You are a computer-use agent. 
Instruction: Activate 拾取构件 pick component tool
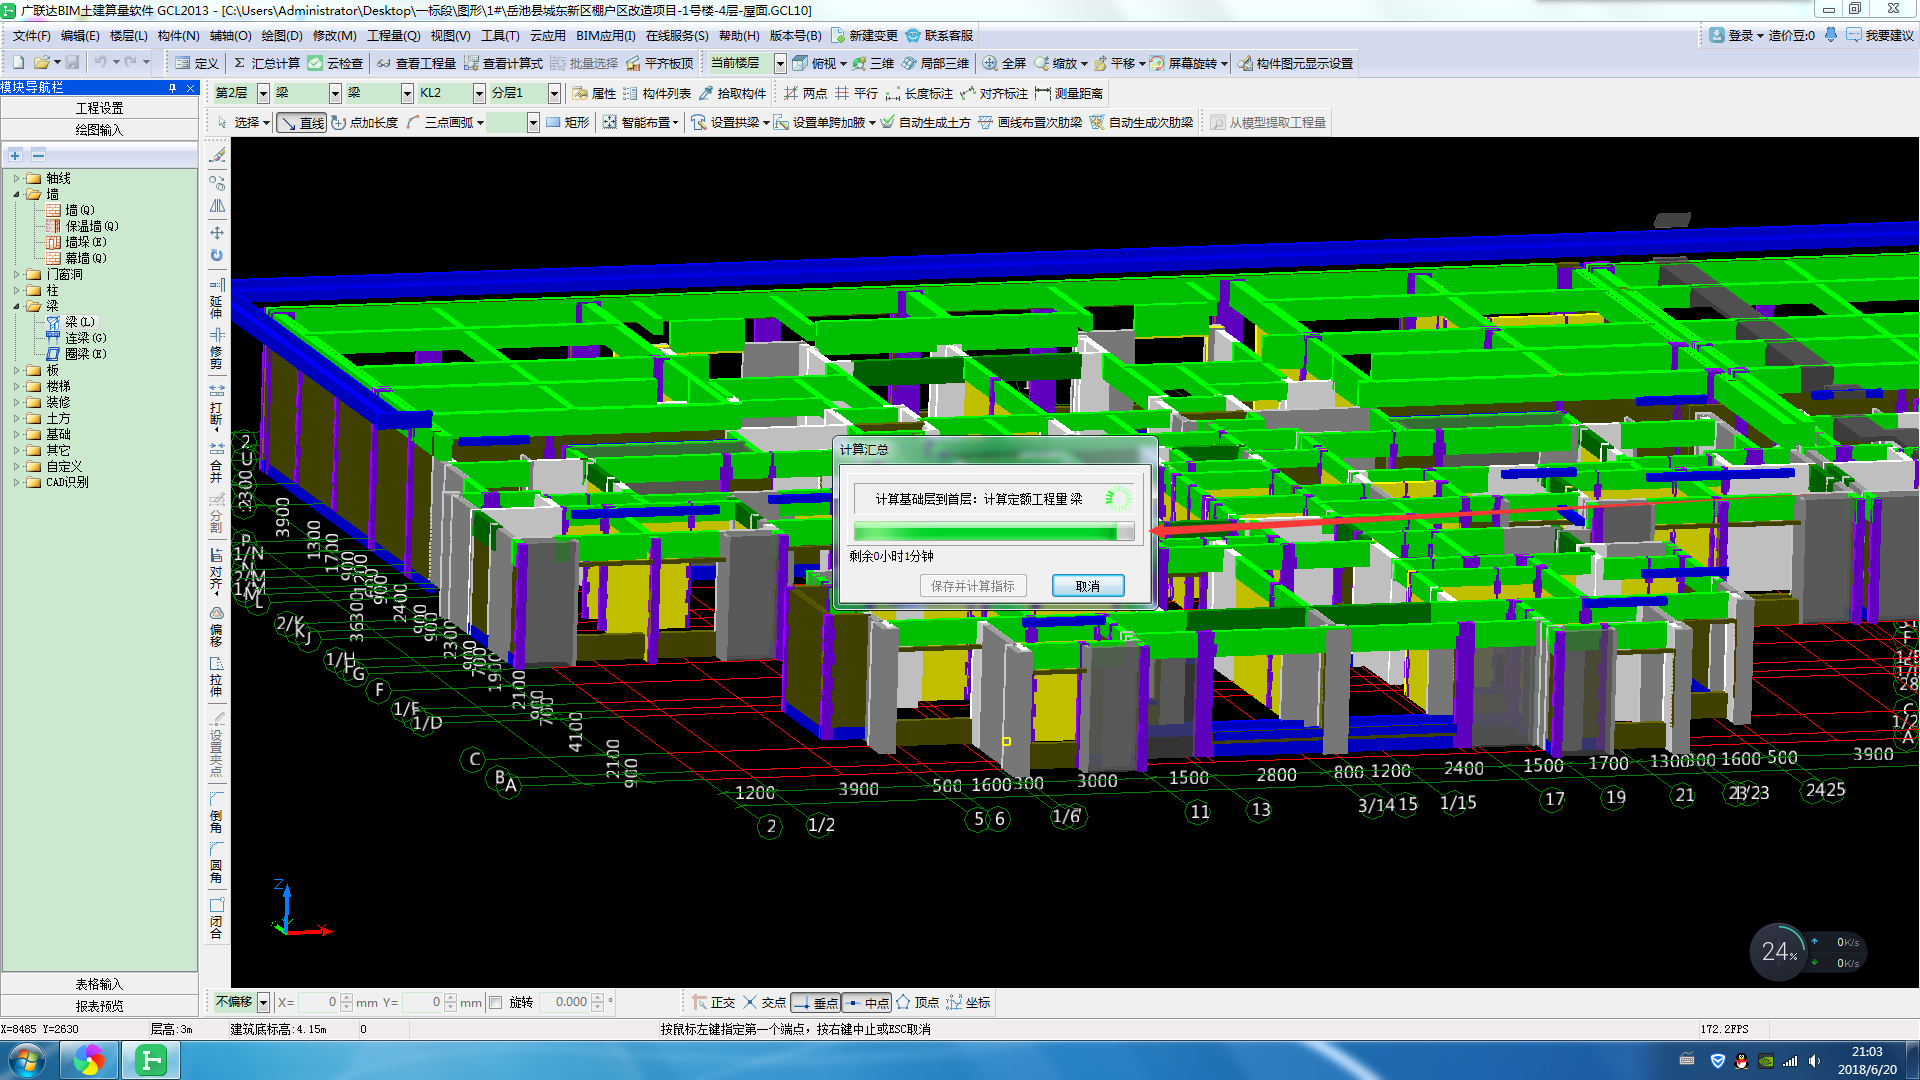(732, 93)
